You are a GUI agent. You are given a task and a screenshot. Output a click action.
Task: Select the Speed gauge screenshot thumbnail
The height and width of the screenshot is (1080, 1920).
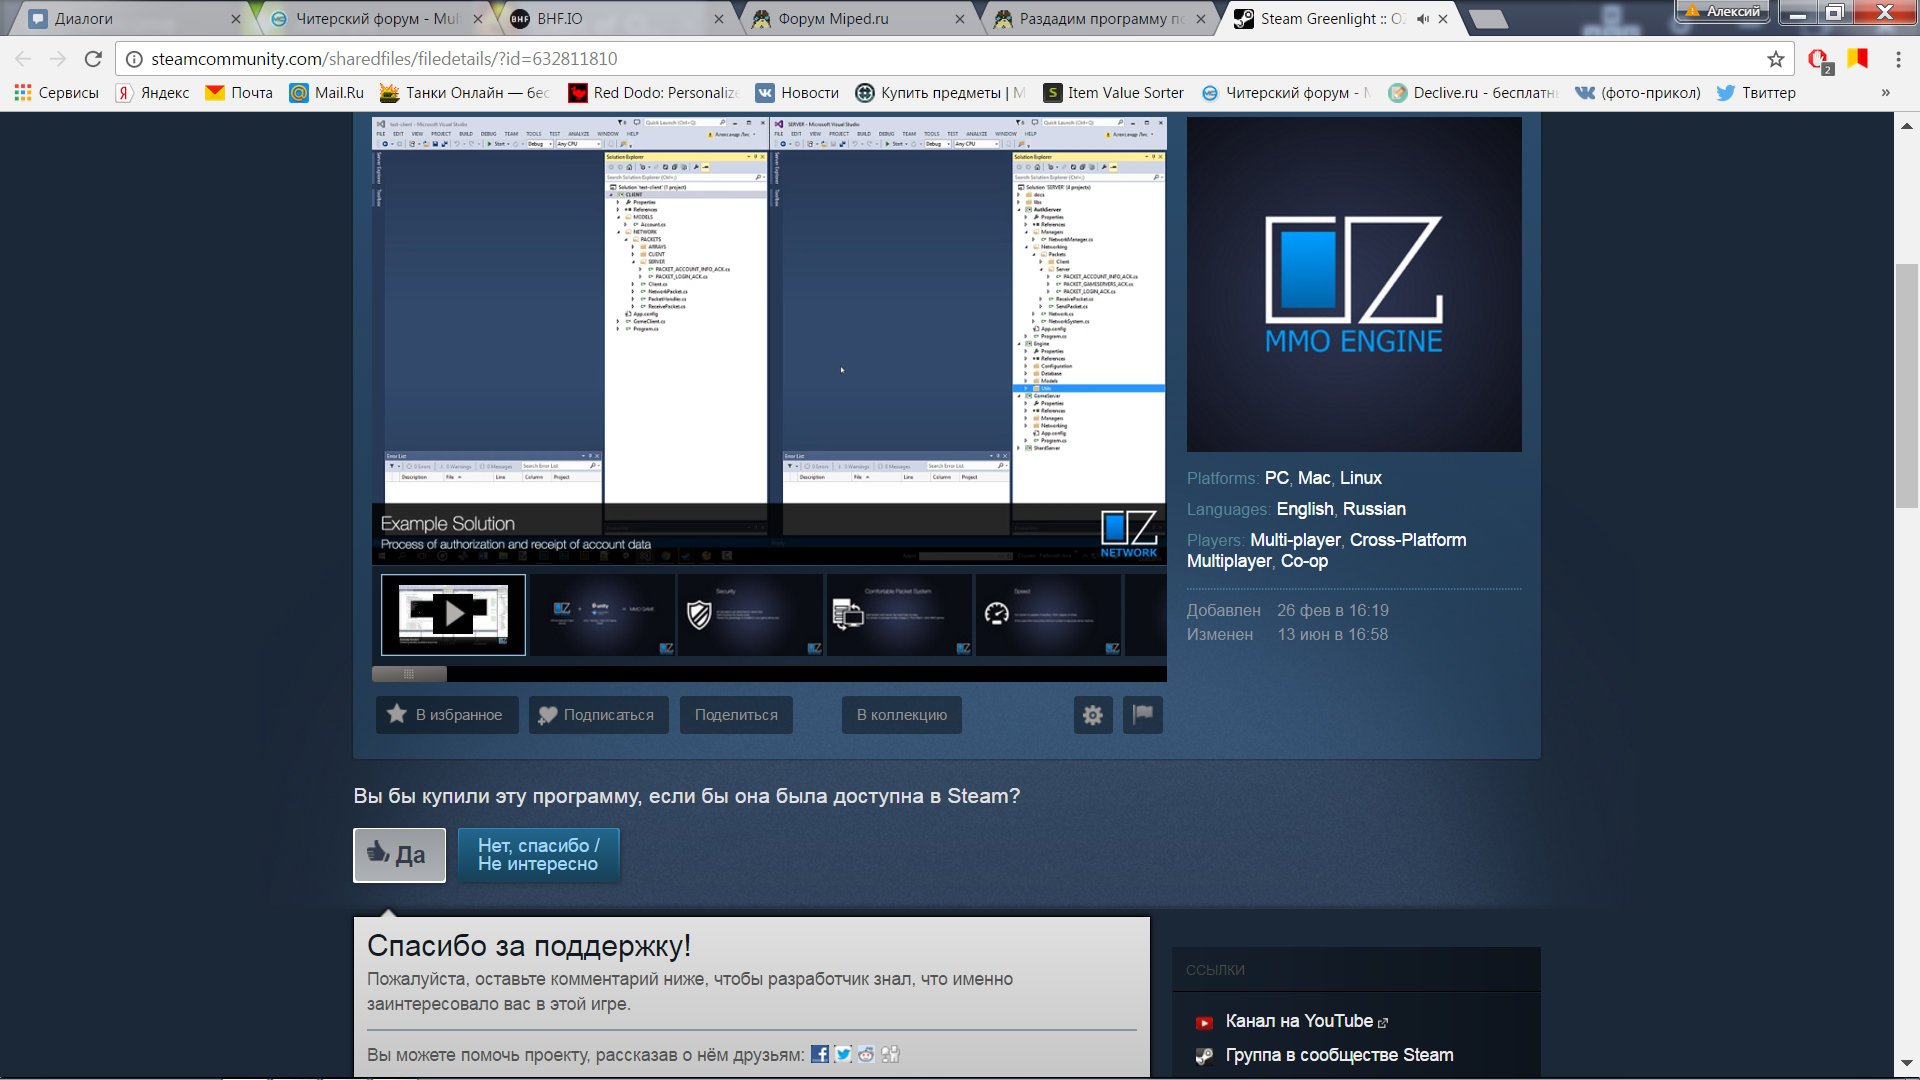(1048, 614)
